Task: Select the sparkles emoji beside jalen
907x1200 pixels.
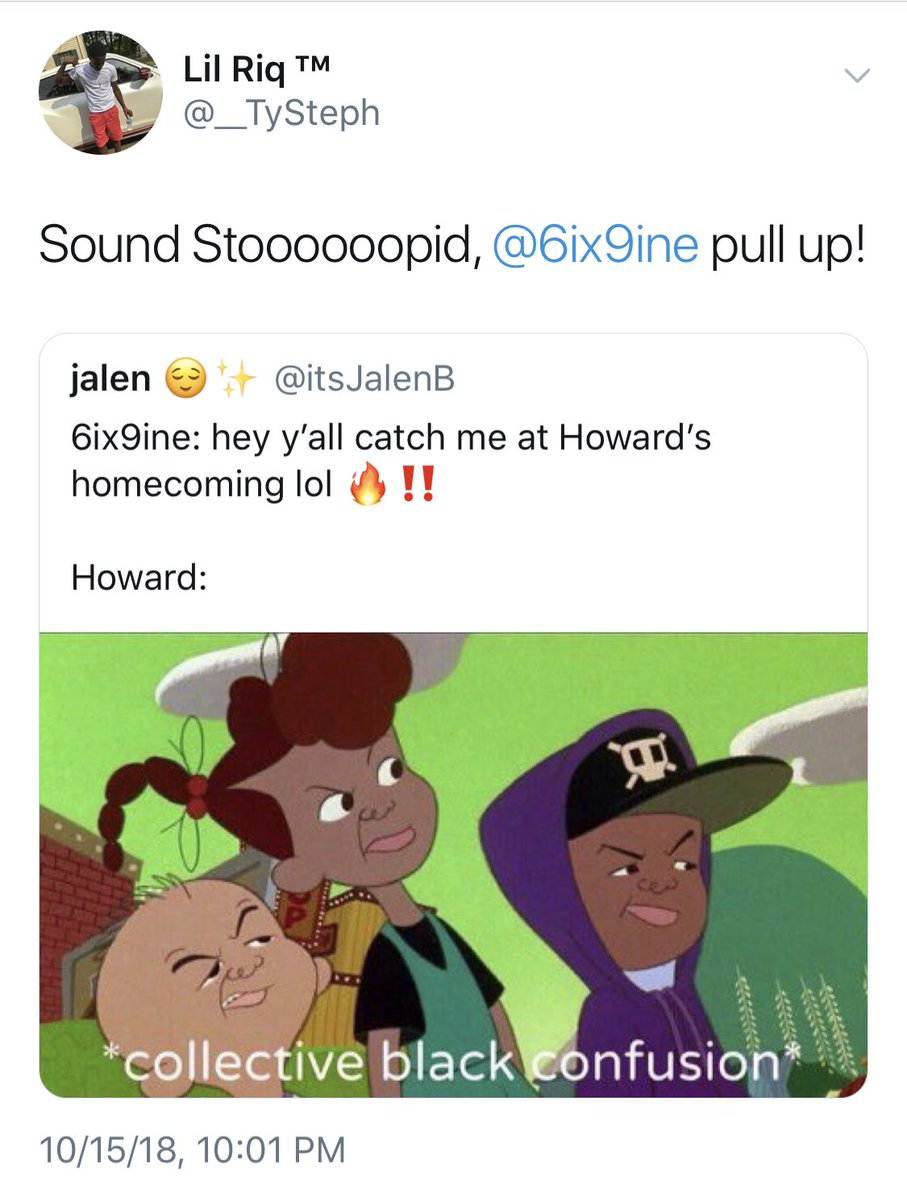Action: [238, 380]
